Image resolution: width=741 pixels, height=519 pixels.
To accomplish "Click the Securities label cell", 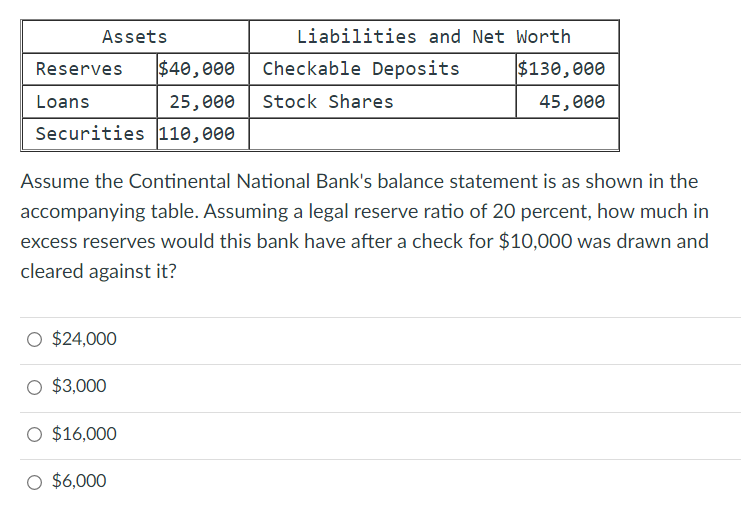I will [x=89, y=134].
